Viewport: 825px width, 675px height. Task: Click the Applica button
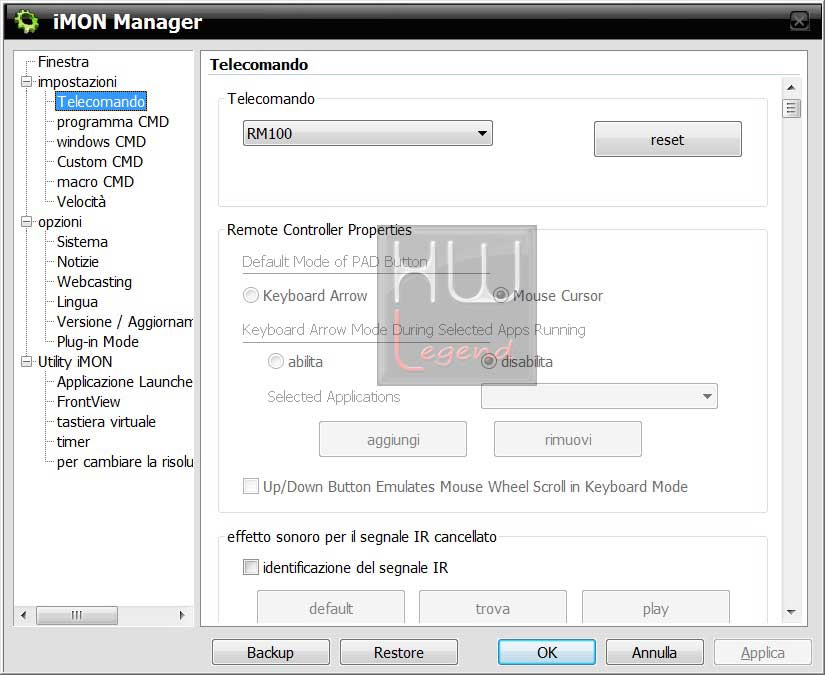[762, 652]
